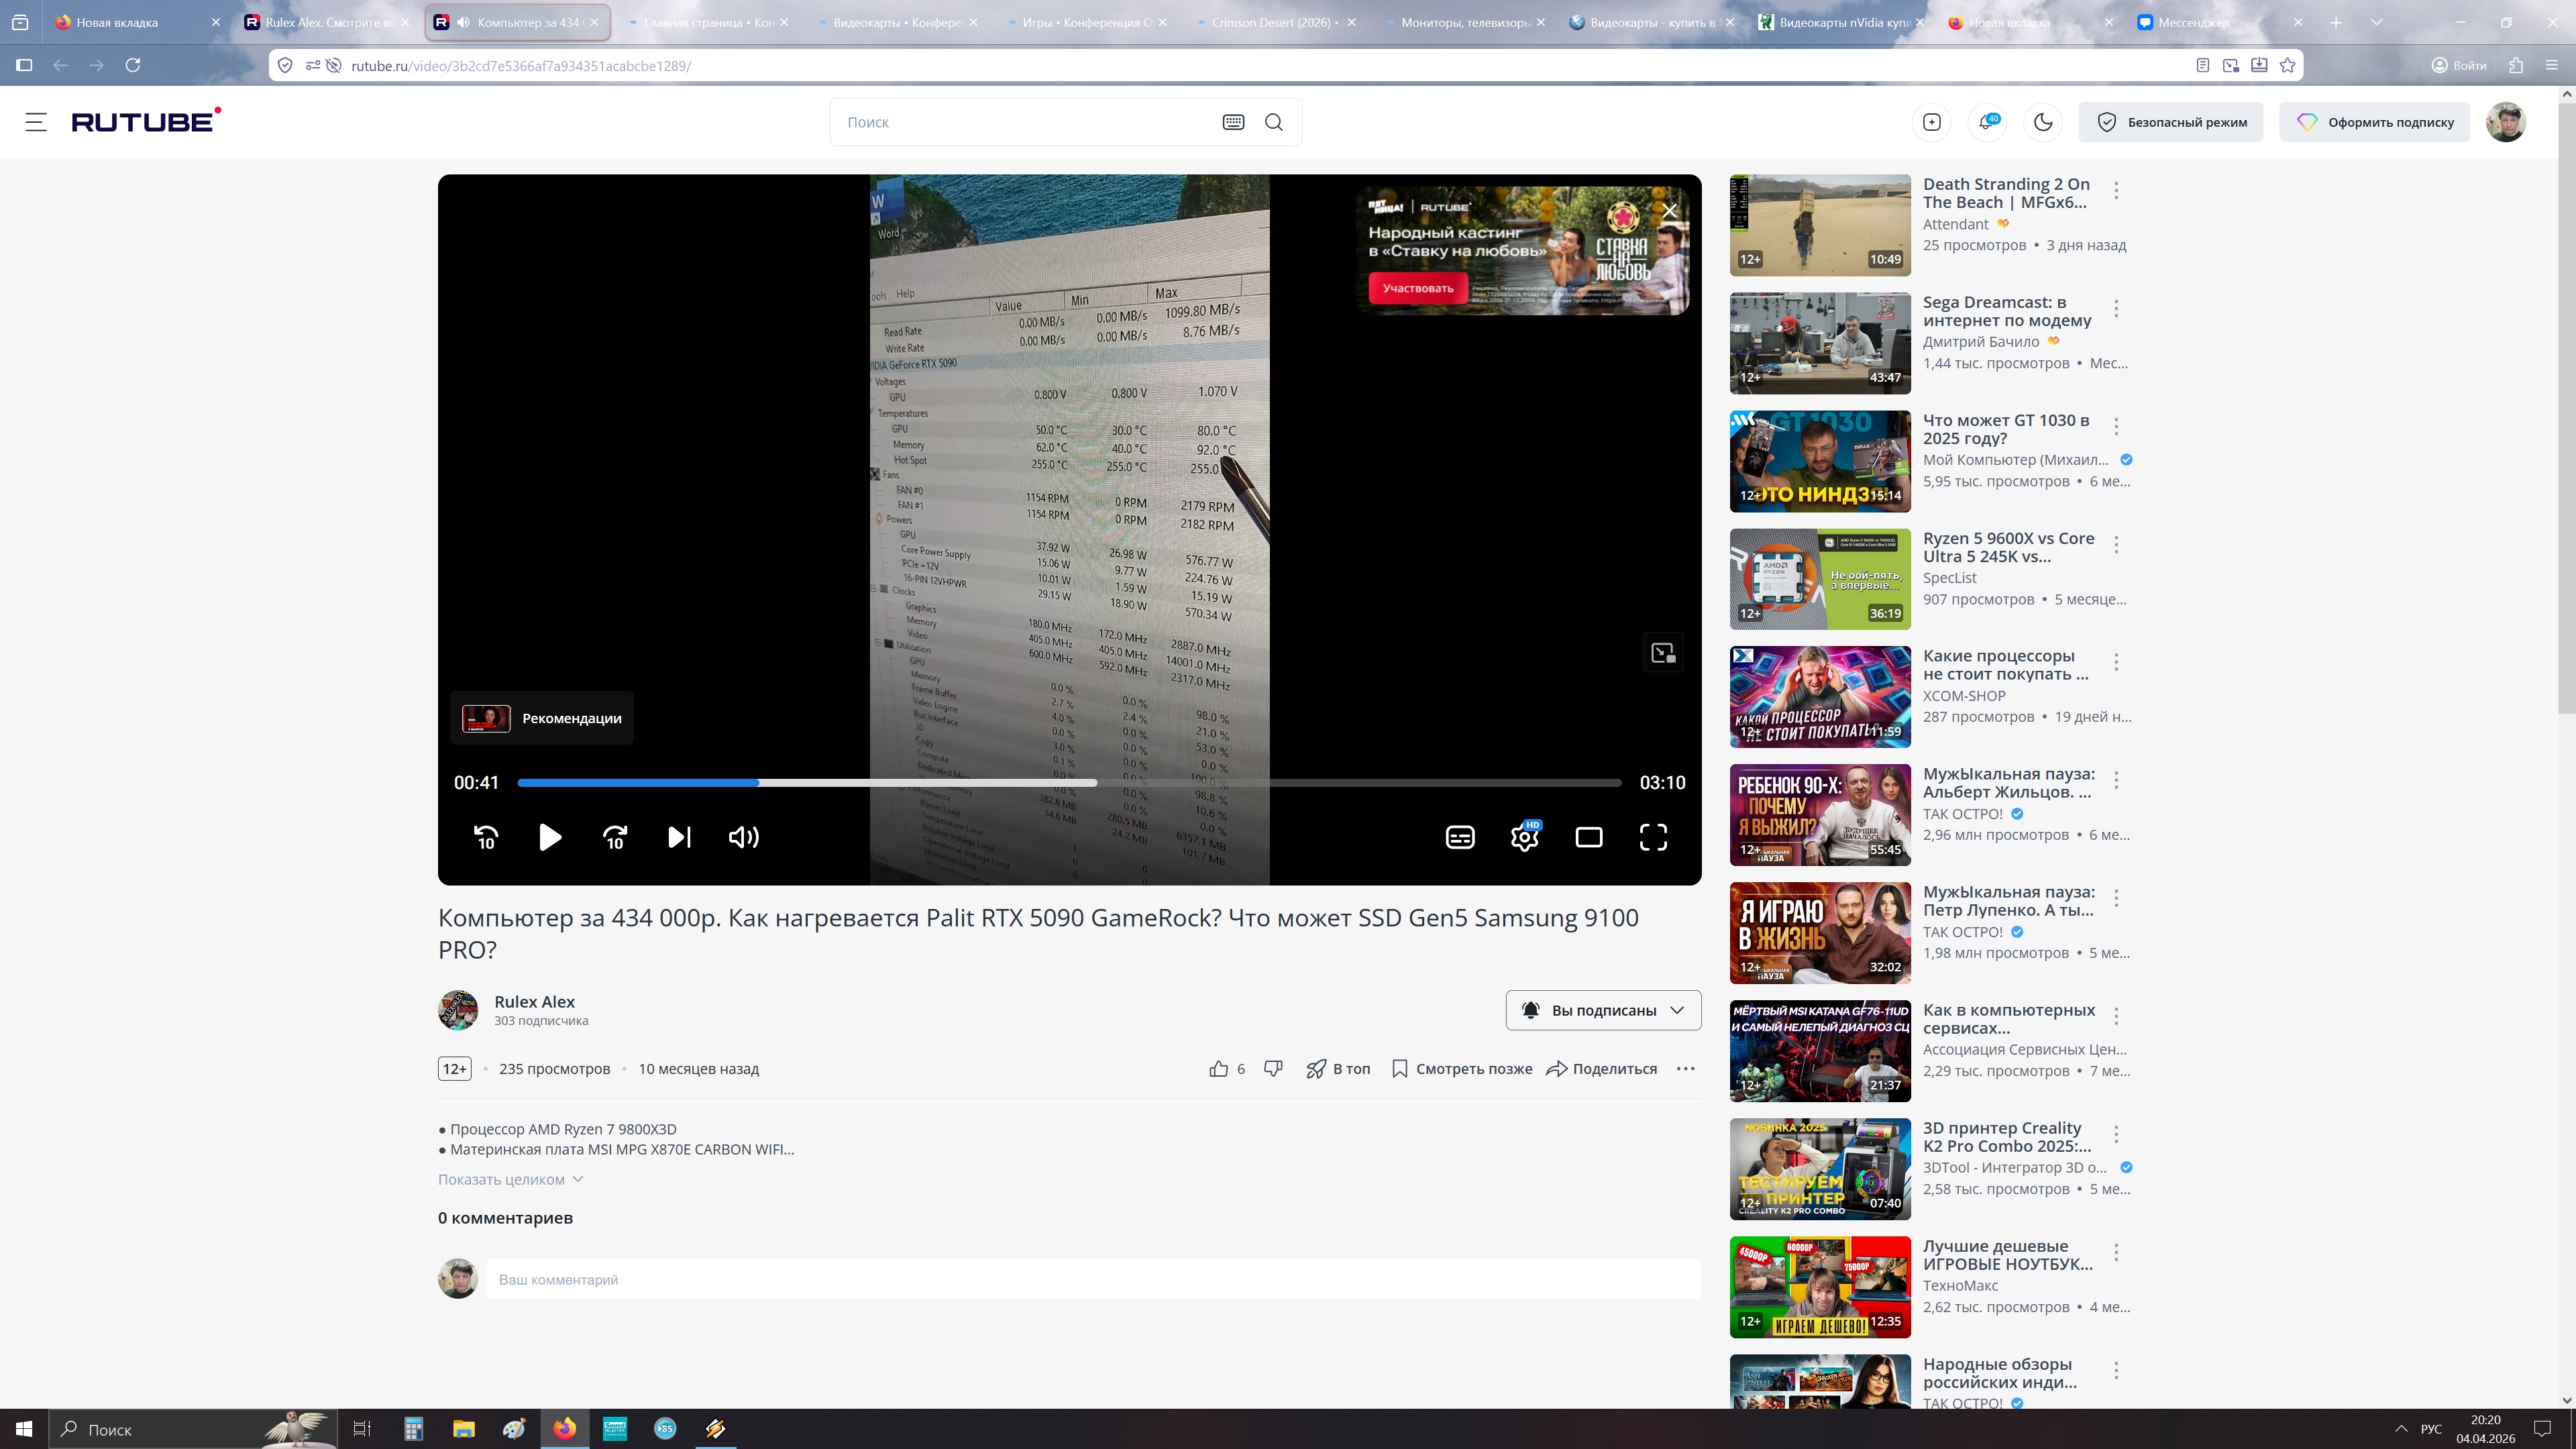Toggle Безопасный режим safe mode
2576x1449 pixels.
coord(2171,122)
